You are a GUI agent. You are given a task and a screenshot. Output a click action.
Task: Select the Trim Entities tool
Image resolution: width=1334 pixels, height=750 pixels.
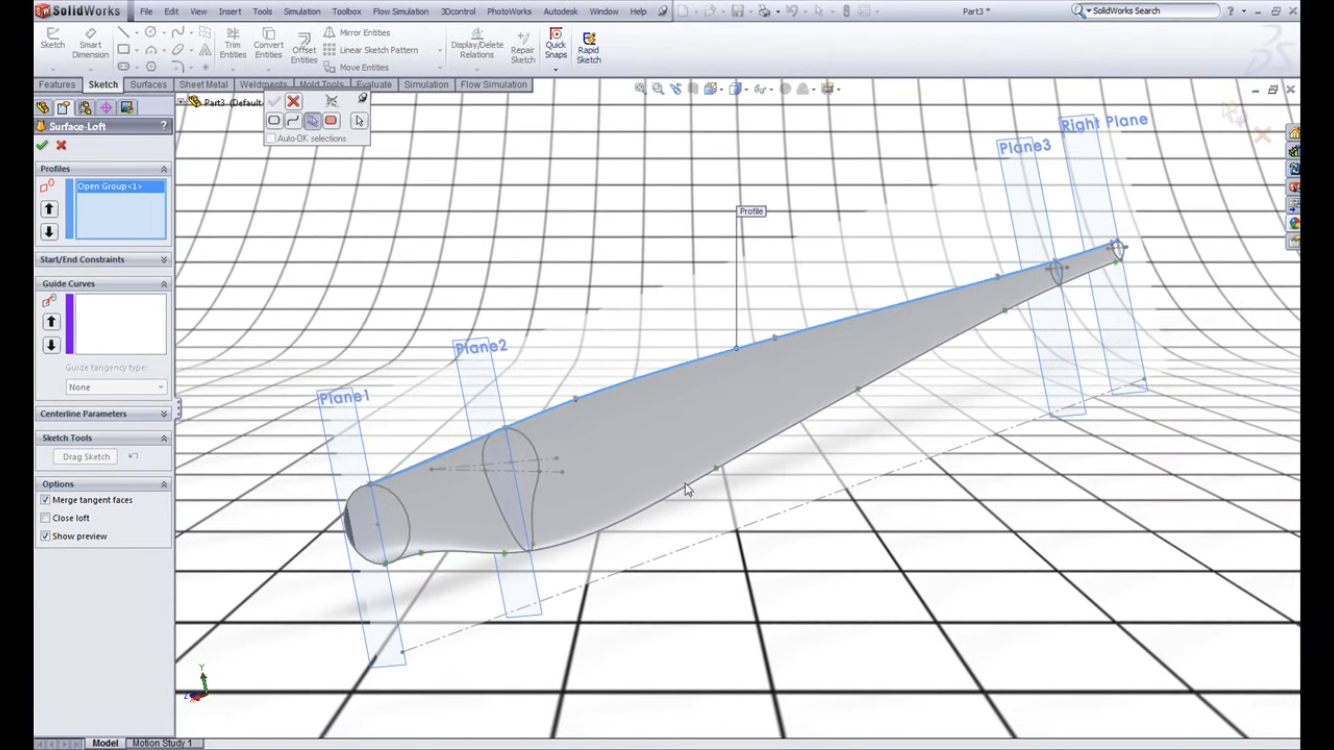[x=233, y=42]
